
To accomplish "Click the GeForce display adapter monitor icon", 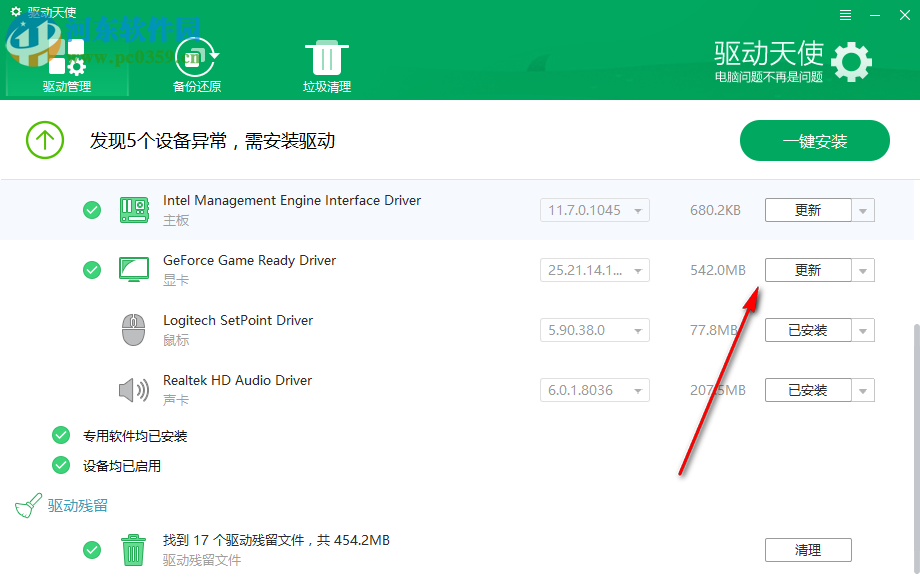I will [134, 267].
